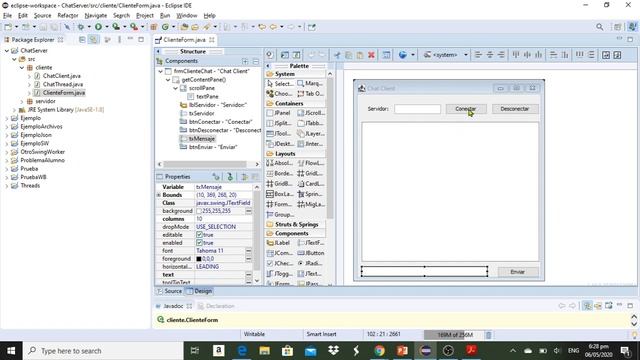Image resolution: width=640 pixels, height=360 pixels.
Task: Pick the FlowLayout palette item
Action: (x=311, y=163)
